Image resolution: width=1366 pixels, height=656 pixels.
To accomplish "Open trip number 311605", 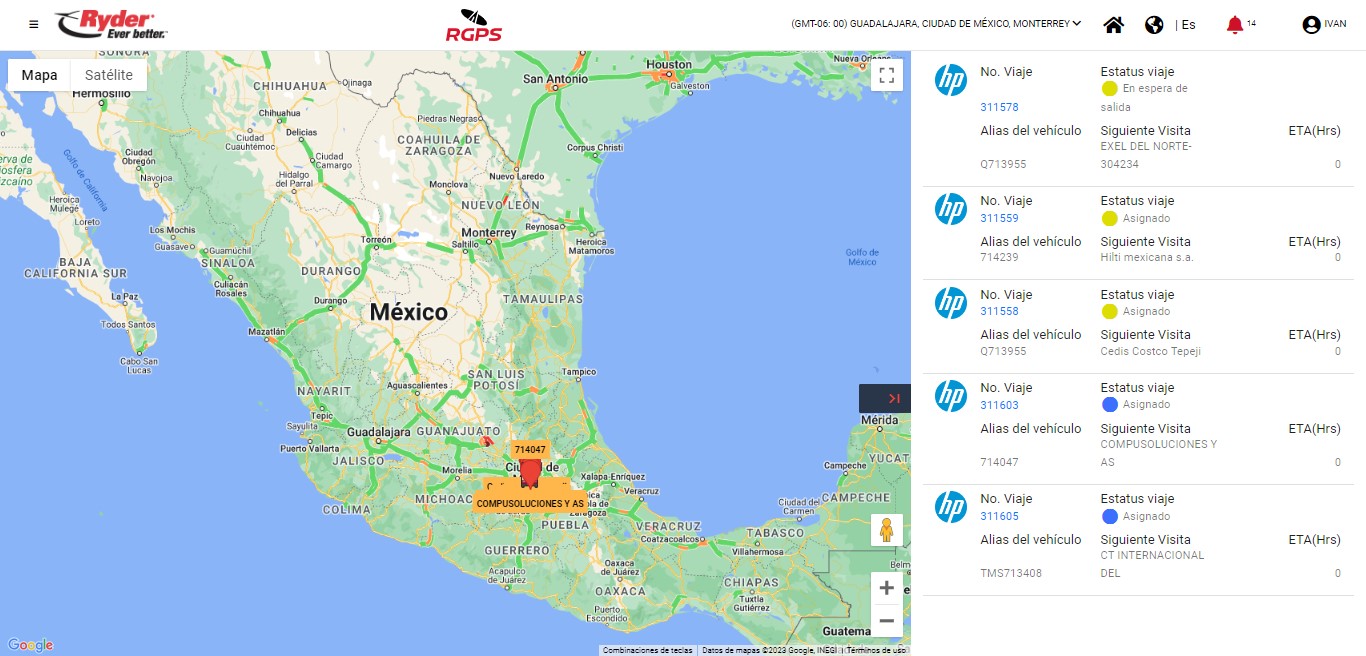I will [x=999, y=516].
